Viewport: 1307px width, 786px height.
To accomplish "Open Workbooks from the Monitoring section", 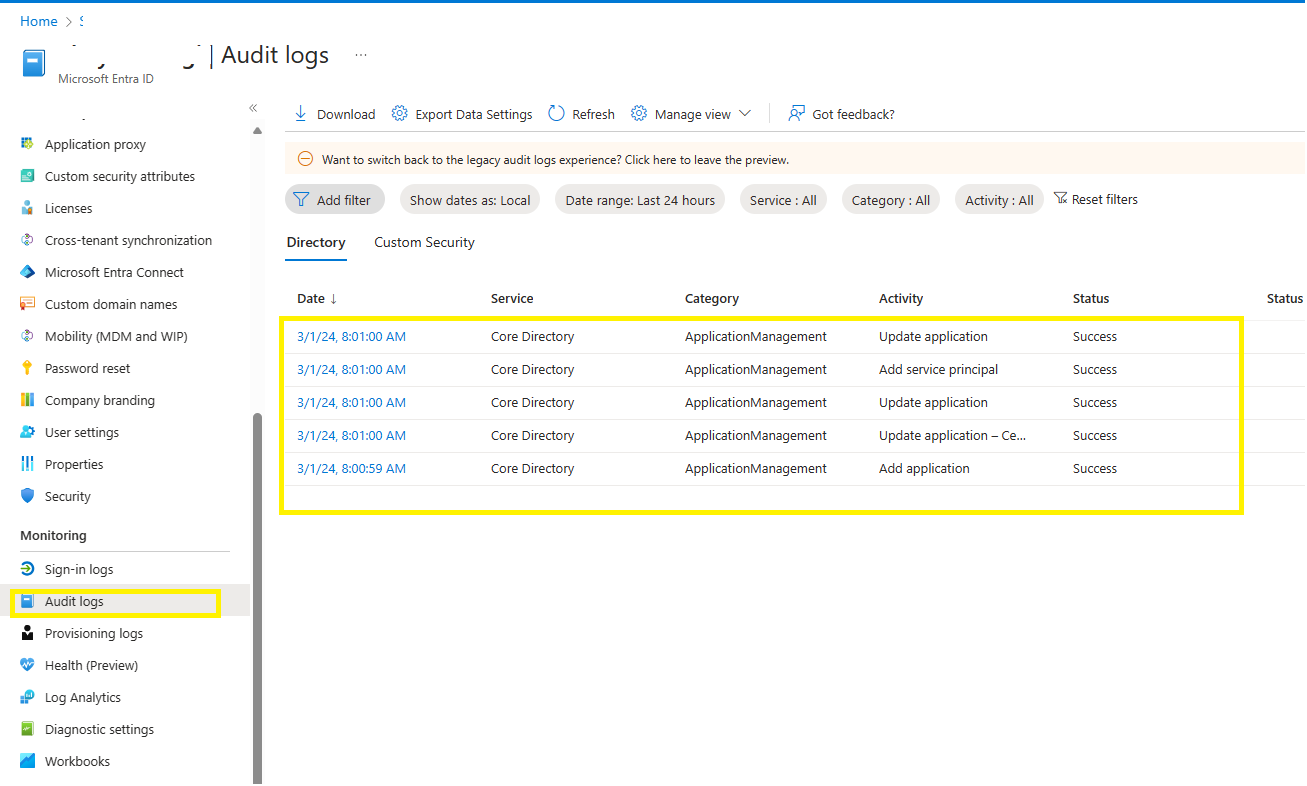I will point(76,760).
